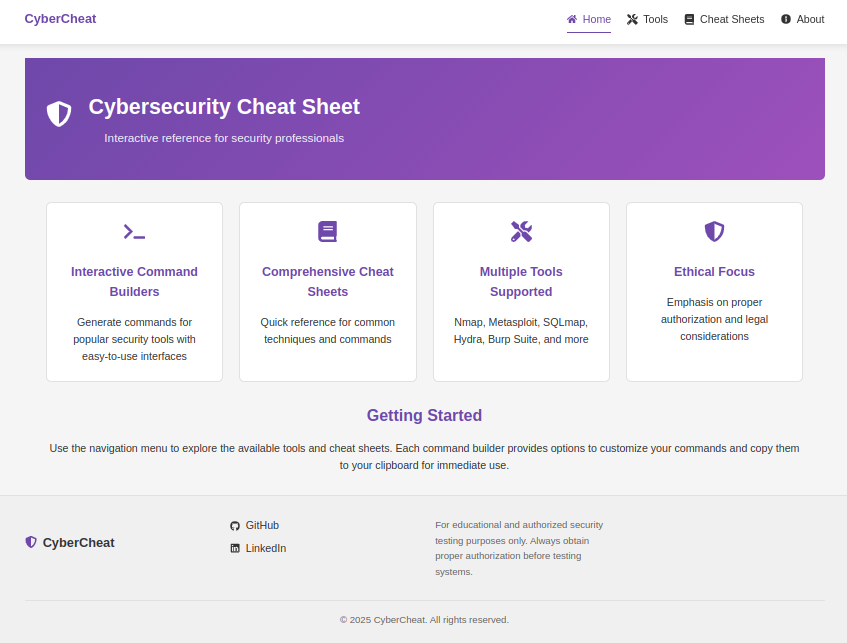The image size is (847, 643).
Task: Click the GitHub icon in footer
Action: click(x=235, y=526)
